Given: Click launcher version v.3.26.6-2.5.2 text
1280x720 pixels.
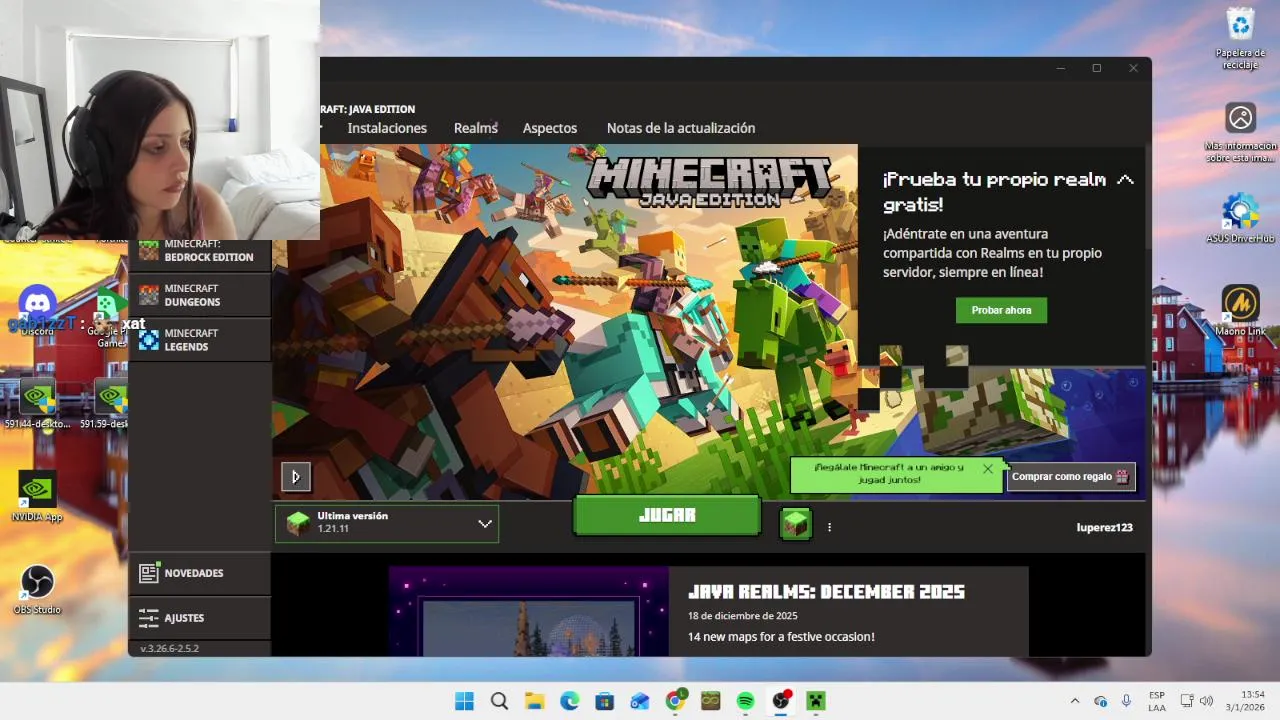Looking at the screenshot, I should [169, 648].
